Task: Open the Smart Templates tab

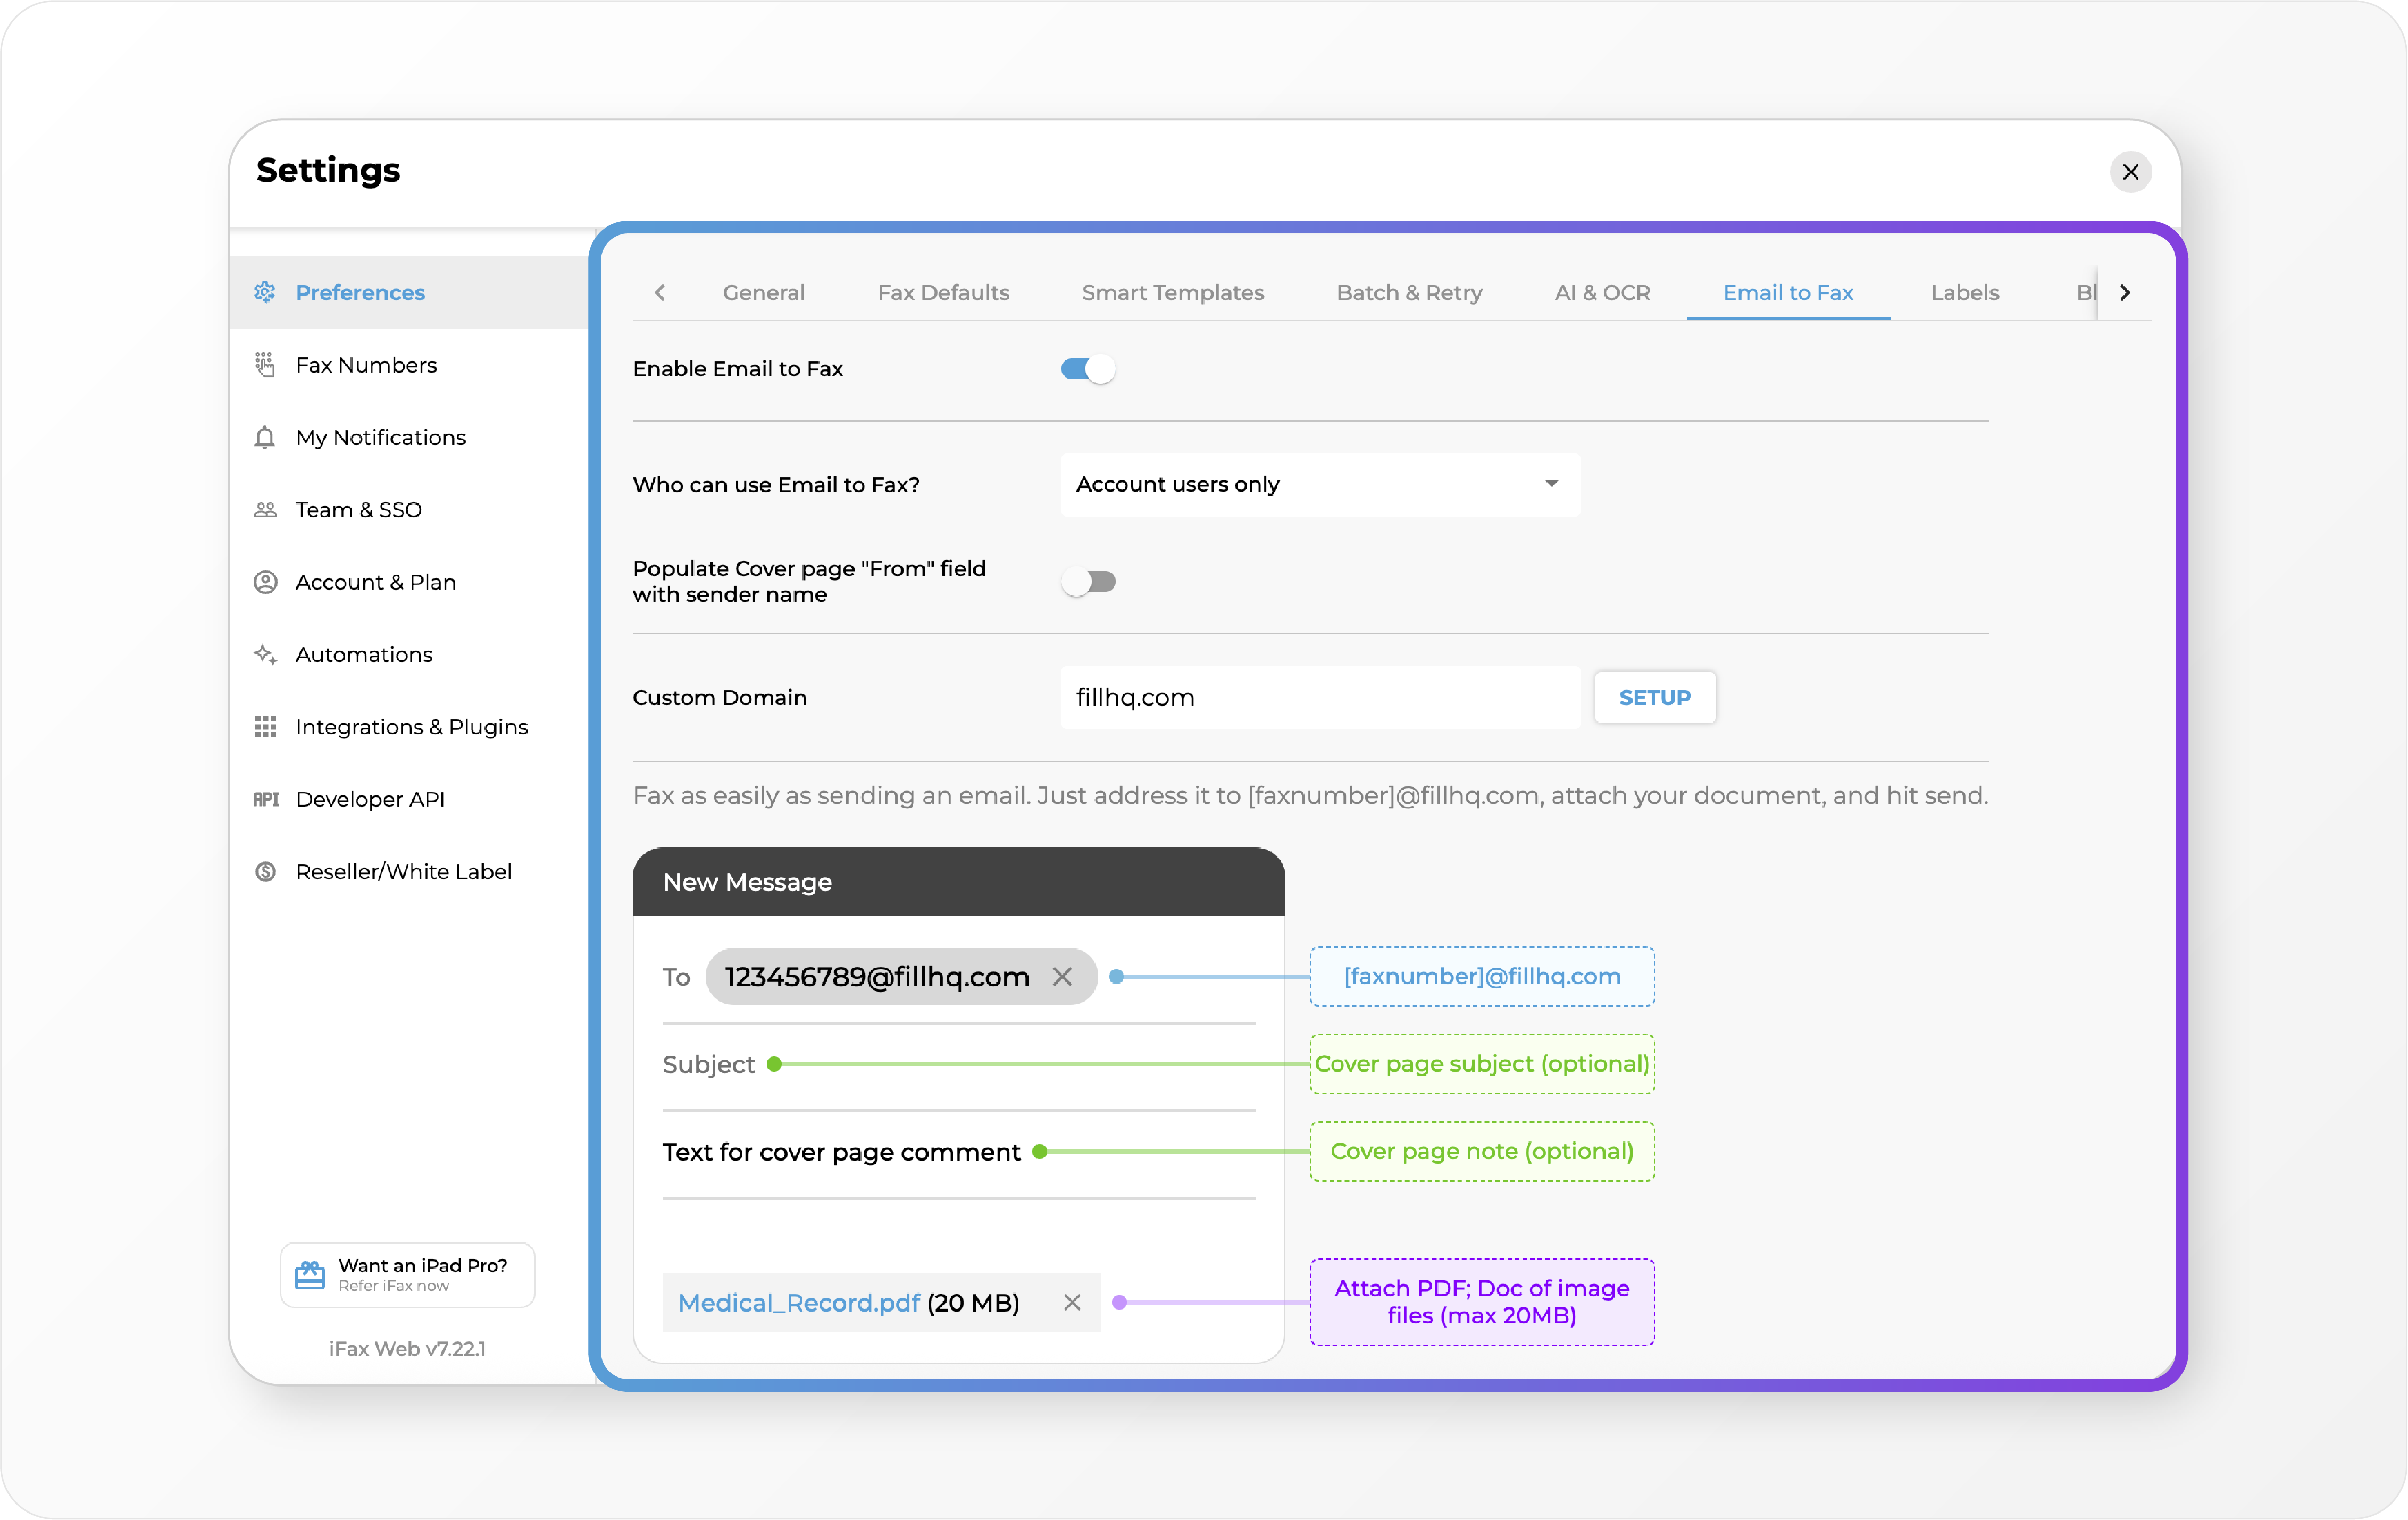Action: click(x=1172, y=293)
